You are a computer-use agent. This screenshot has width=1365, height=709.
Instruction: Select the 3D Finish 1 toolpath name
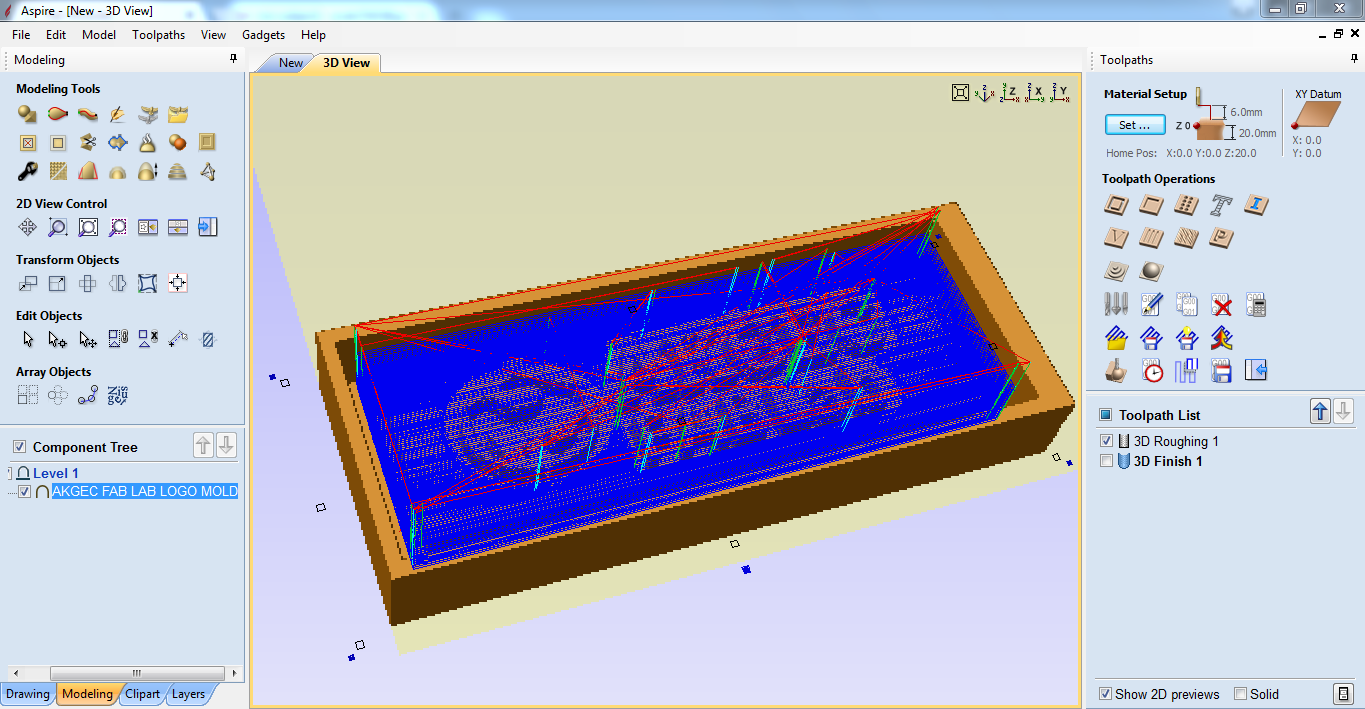pyautogui.click(x=1168, y=461)
